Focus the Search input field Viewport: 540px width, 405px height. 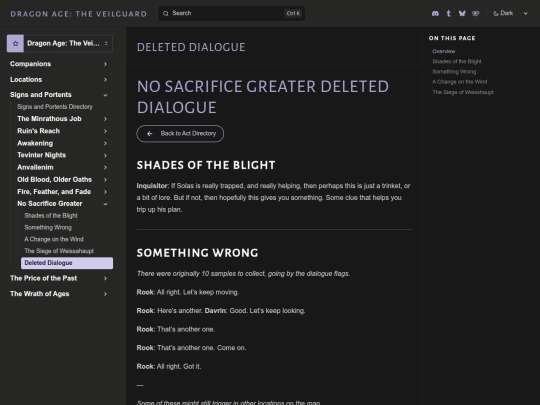[231, 13]
